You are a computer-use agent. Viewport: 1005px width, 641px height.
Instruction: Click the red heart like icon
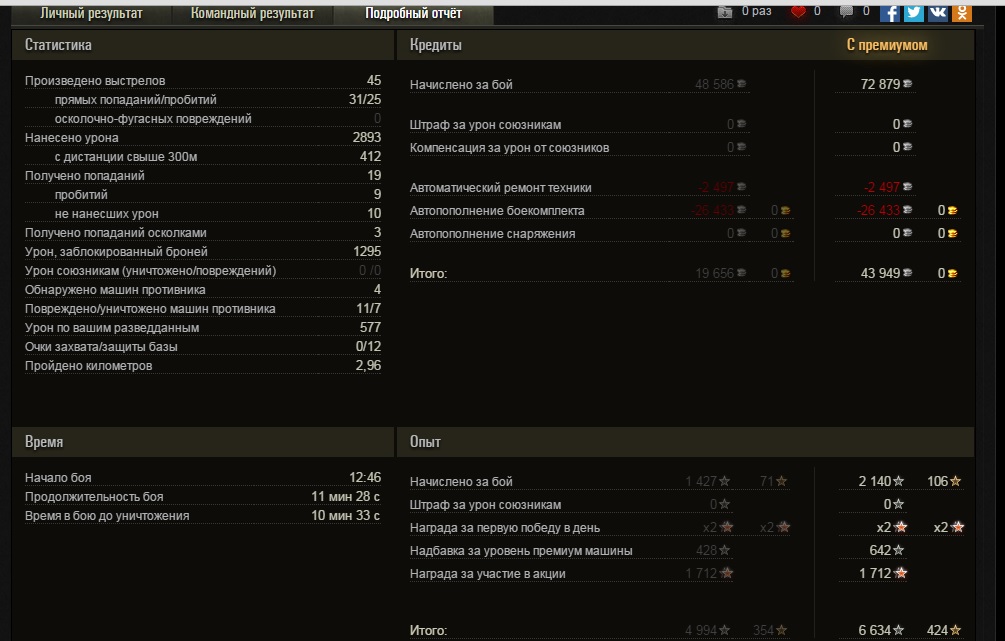pyautogui.click(x=798, y=12)
